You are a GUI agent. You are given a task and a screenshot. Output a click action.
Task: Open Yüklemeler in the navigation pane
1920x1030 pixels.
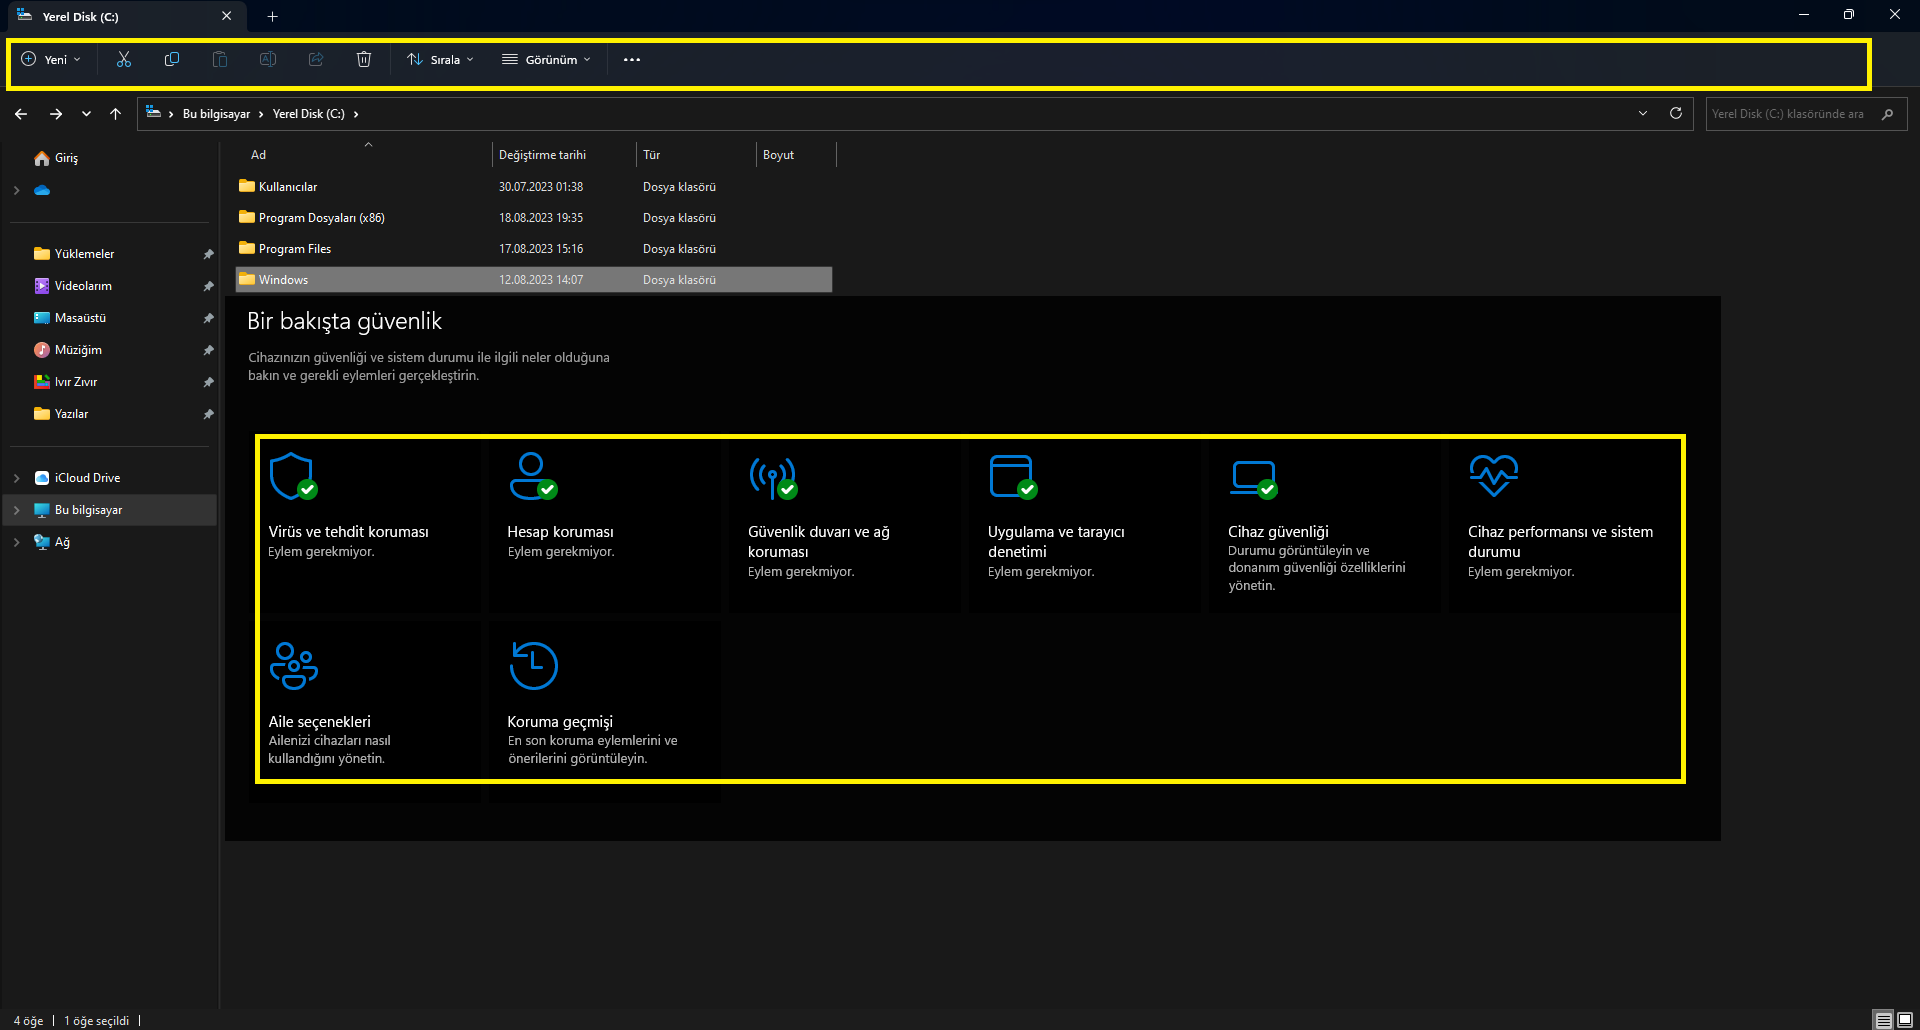coord(84,254)
